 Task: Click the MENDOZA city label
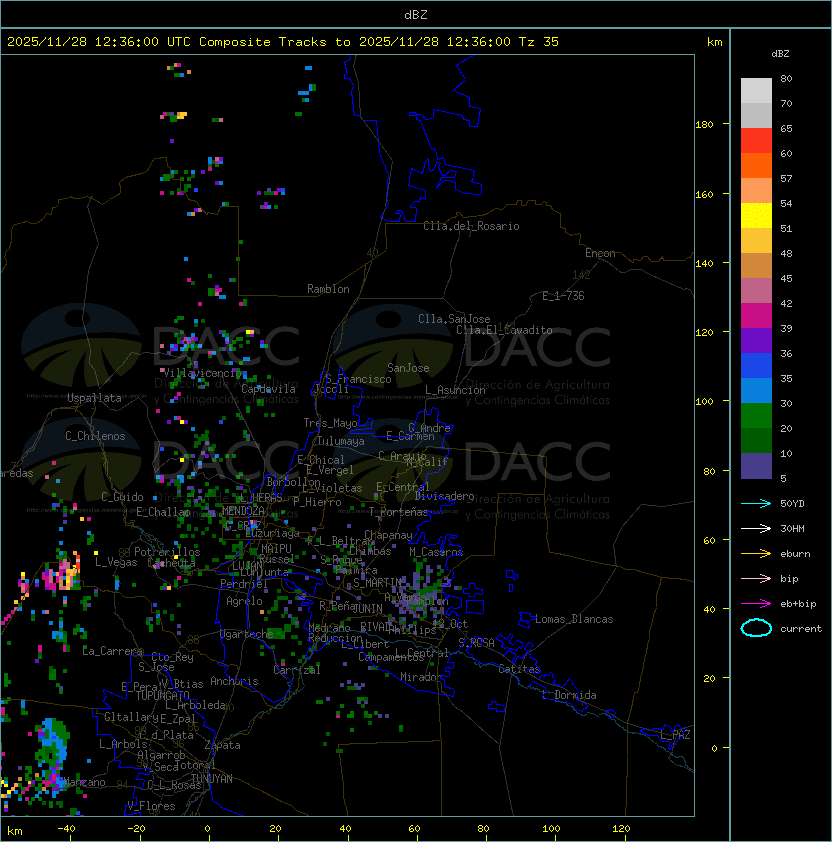tap(243, 511)
